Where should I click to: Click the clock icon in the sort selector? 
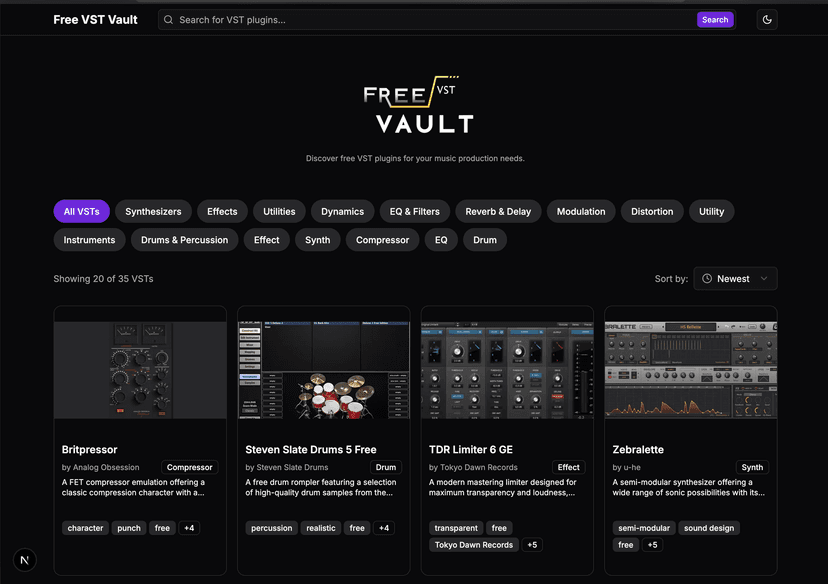tap(707, 278)
